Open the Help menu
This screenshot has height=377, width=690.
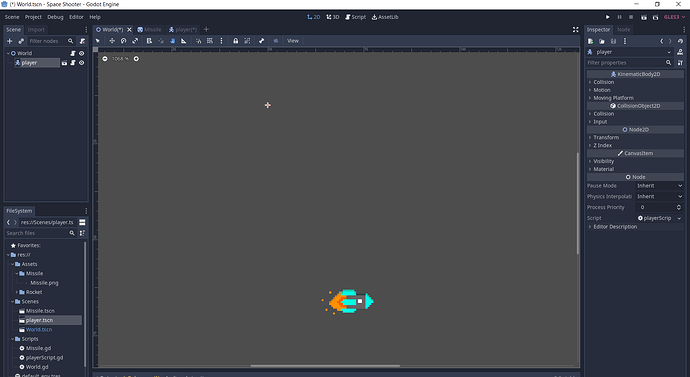(x=95, y=17)
